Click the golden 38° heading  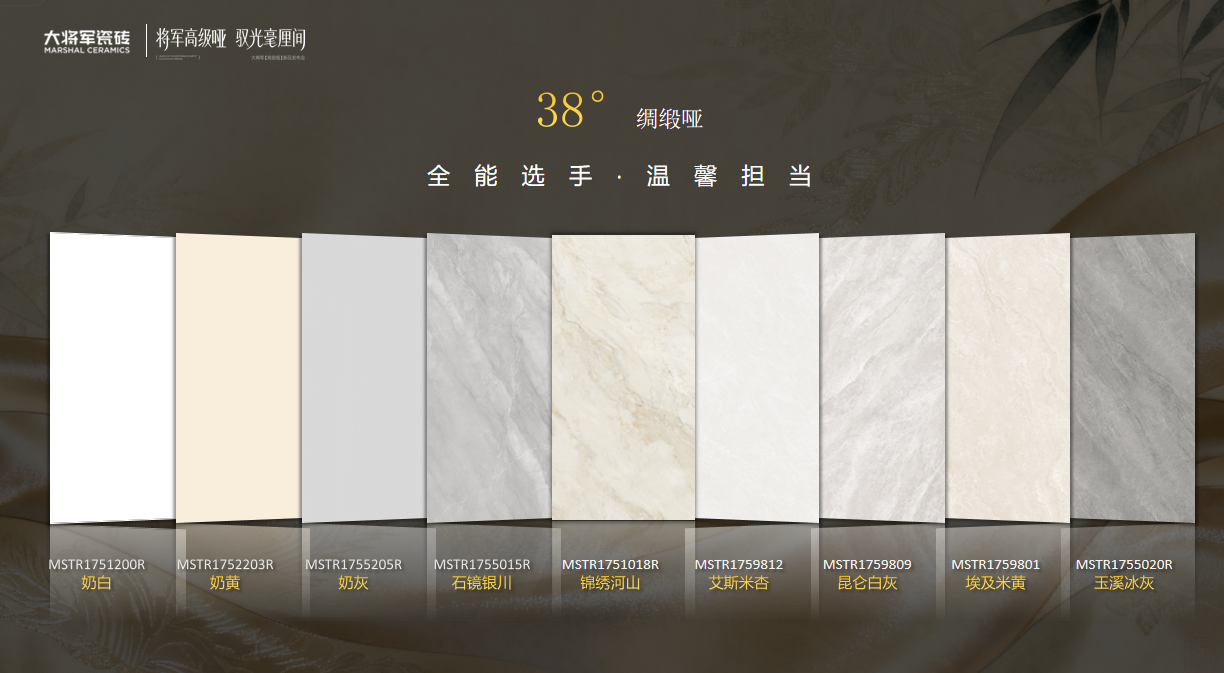tap(571, 110)
